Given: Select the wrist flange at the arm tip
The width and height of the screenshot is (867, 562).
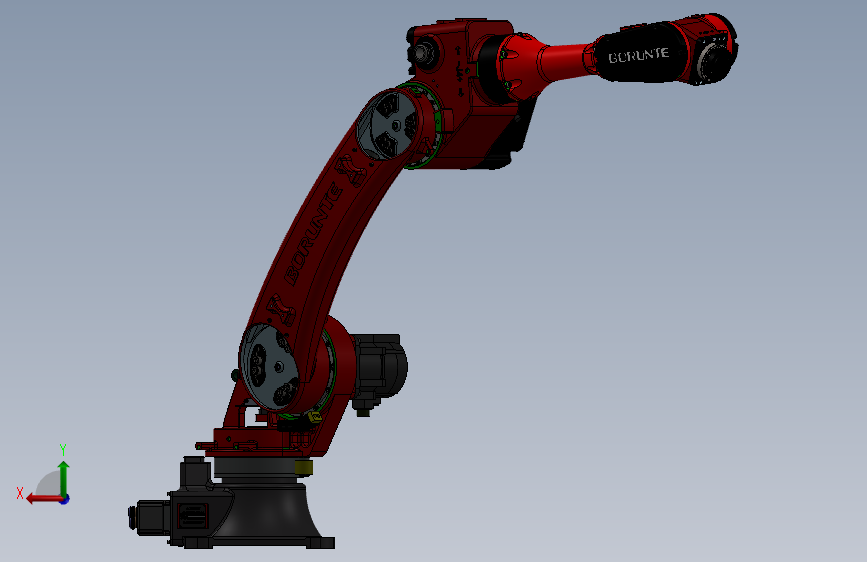Looking at the screenshot, I should point(714,62).
